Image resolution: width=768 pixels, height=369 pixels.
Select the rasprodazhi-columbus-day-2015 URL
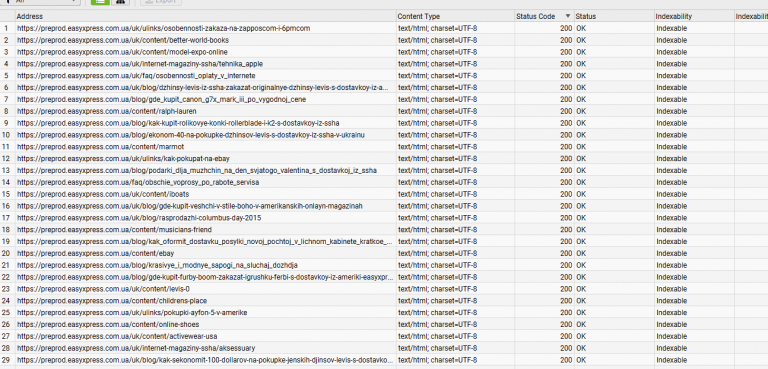coord(139,218)
